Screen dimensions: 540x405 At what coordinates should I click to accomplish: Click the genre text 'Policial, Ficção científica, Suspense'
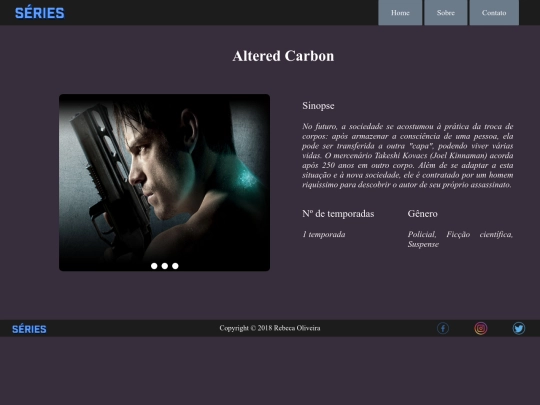click(460, 239)
